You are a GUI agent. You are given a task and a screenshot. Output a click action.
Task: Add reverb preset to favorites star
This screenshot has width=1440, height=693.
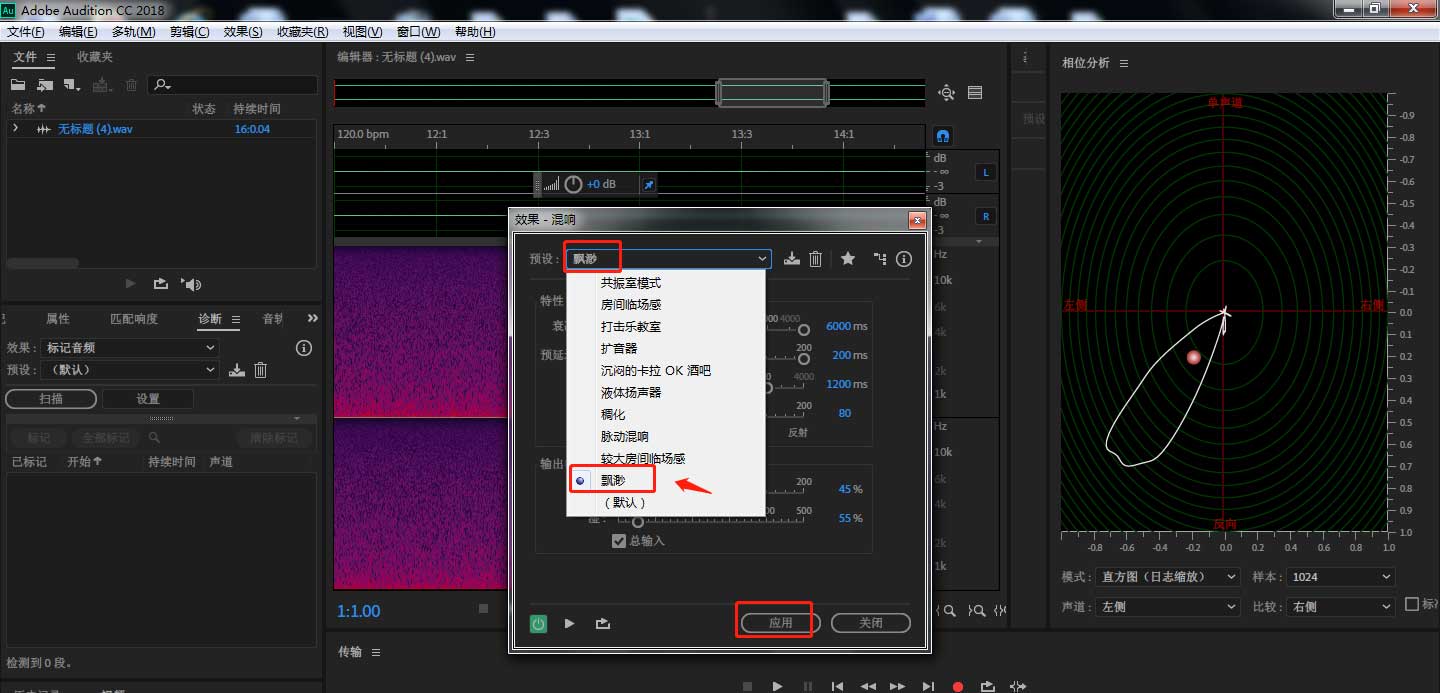[848, 258]
